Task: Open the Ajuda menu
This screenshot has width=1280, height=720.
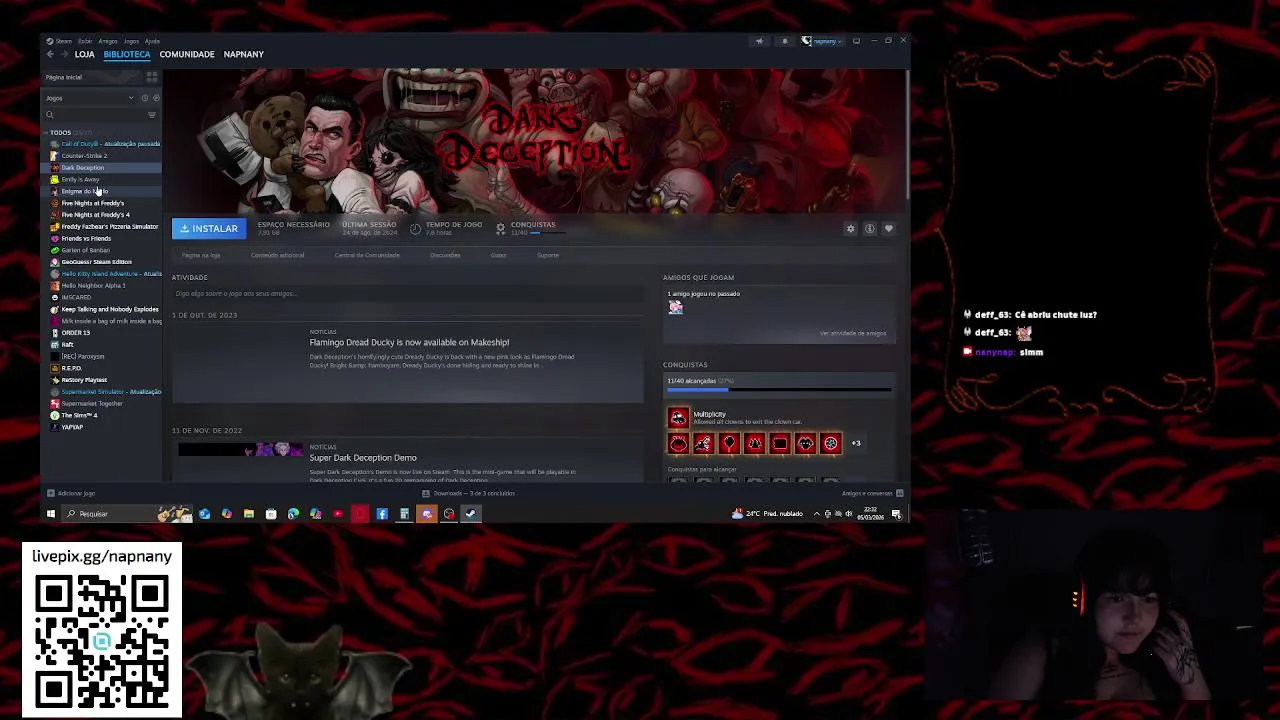Action: [152, 41]
